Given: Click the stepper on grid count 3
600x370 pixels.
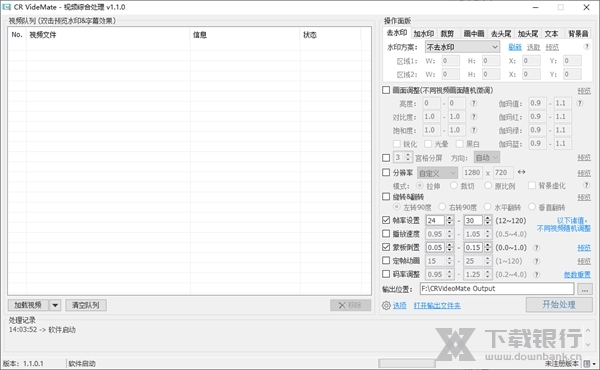Looking at the screenshot, I should pos(408,157).
